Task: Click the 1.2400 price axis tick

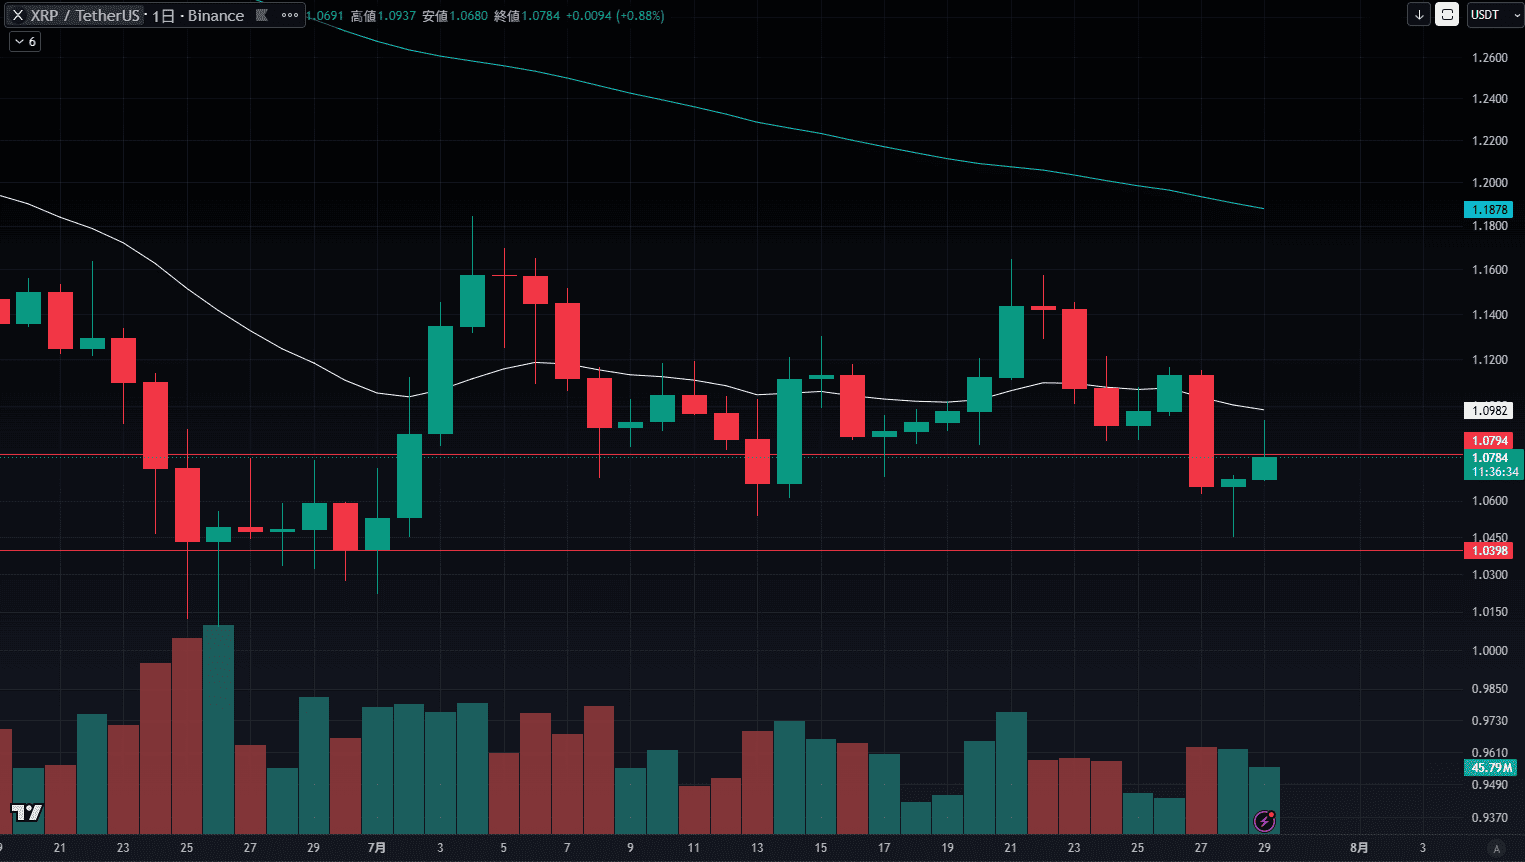Action: (1490, 99)
